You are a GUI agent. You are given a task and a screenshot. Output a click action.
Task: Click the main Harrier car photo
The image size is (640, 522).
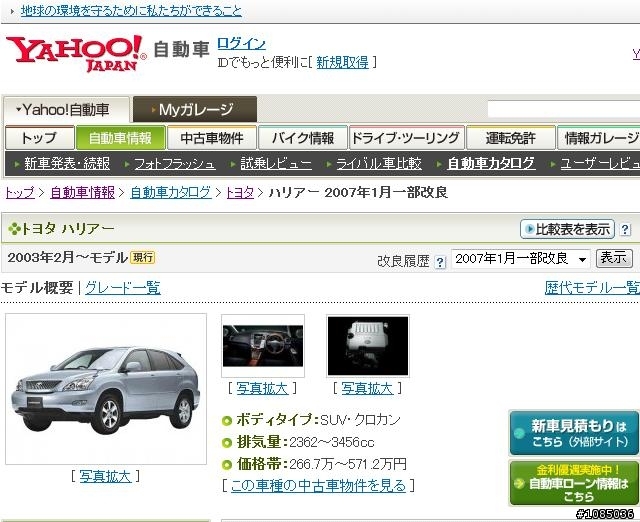106,389
